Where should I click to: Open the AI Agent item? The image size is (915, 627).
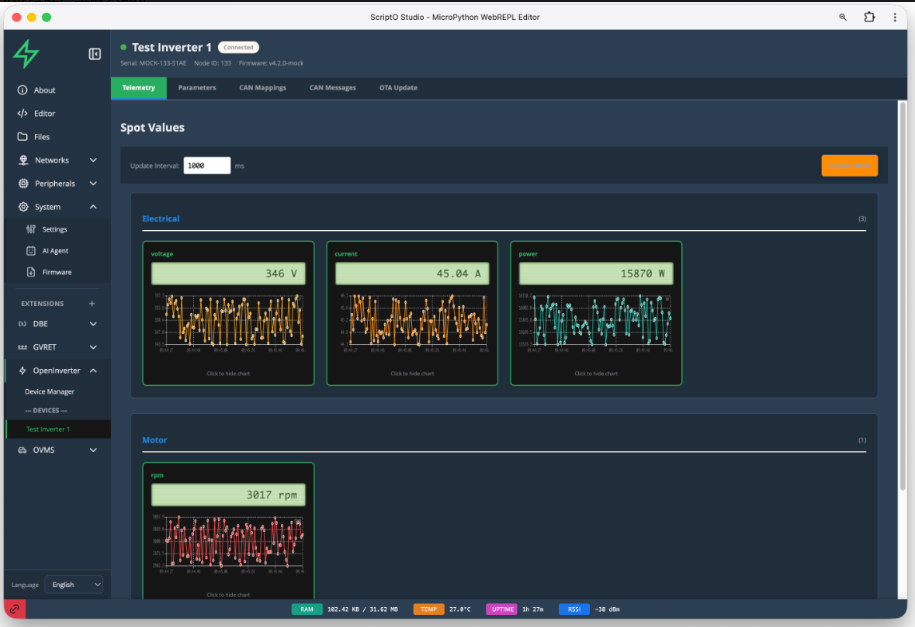54,250
